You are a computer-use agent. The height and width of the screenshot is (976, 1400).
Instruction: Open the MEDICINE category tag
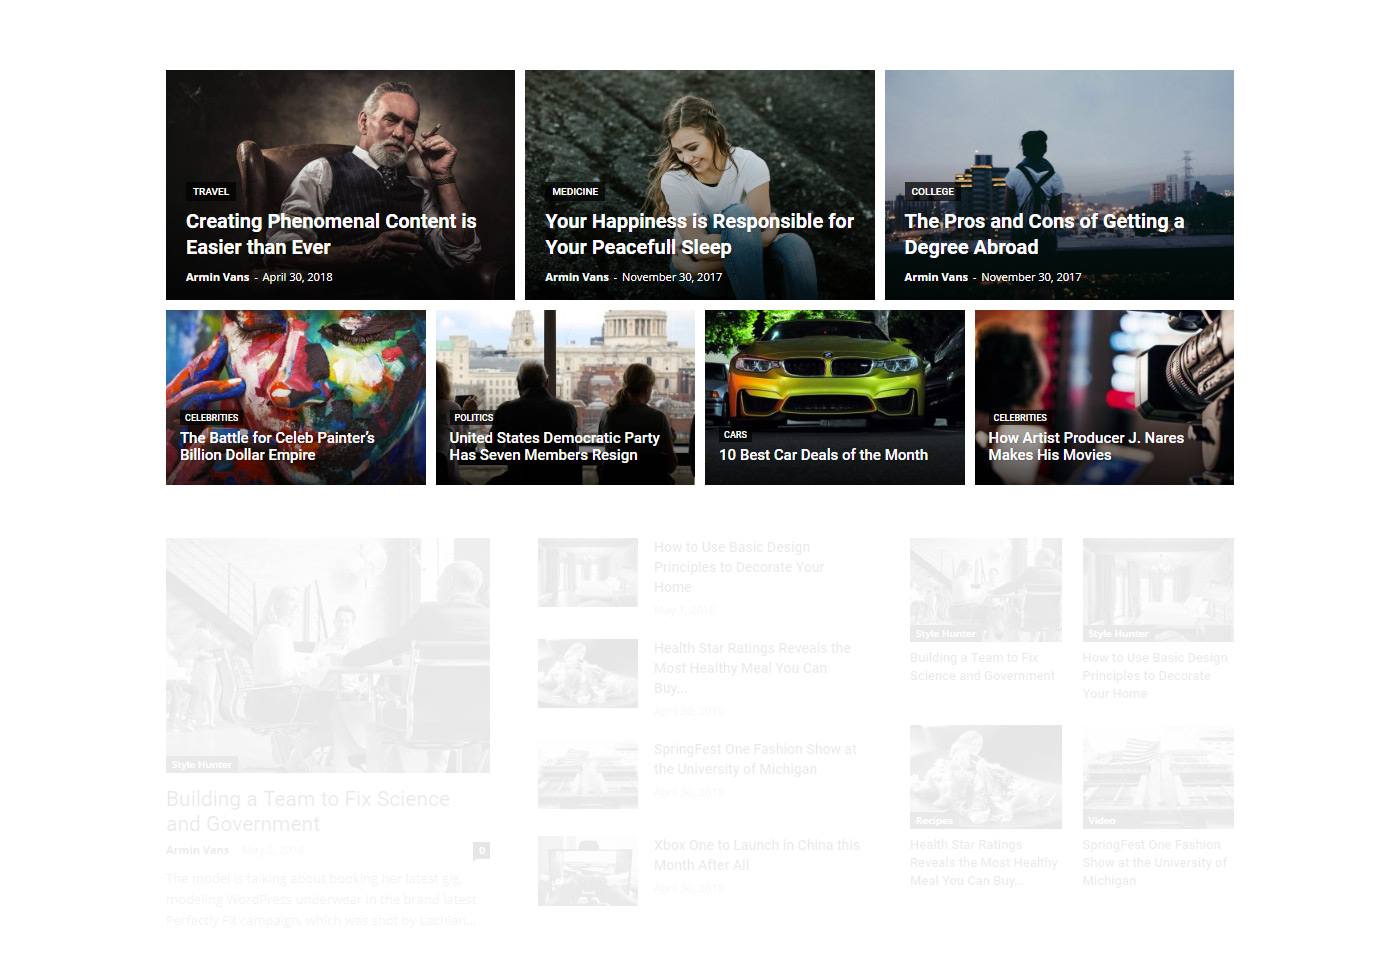click(x=575, y=191)
